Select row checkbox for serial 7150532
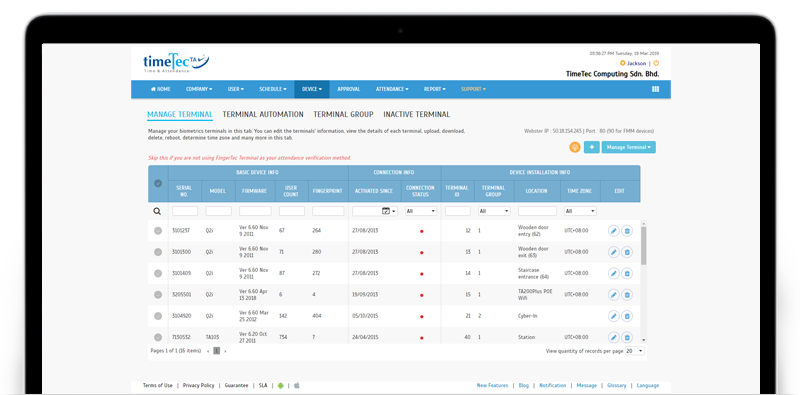Screen dimensions: 800x395 click(x=158, y=337)
